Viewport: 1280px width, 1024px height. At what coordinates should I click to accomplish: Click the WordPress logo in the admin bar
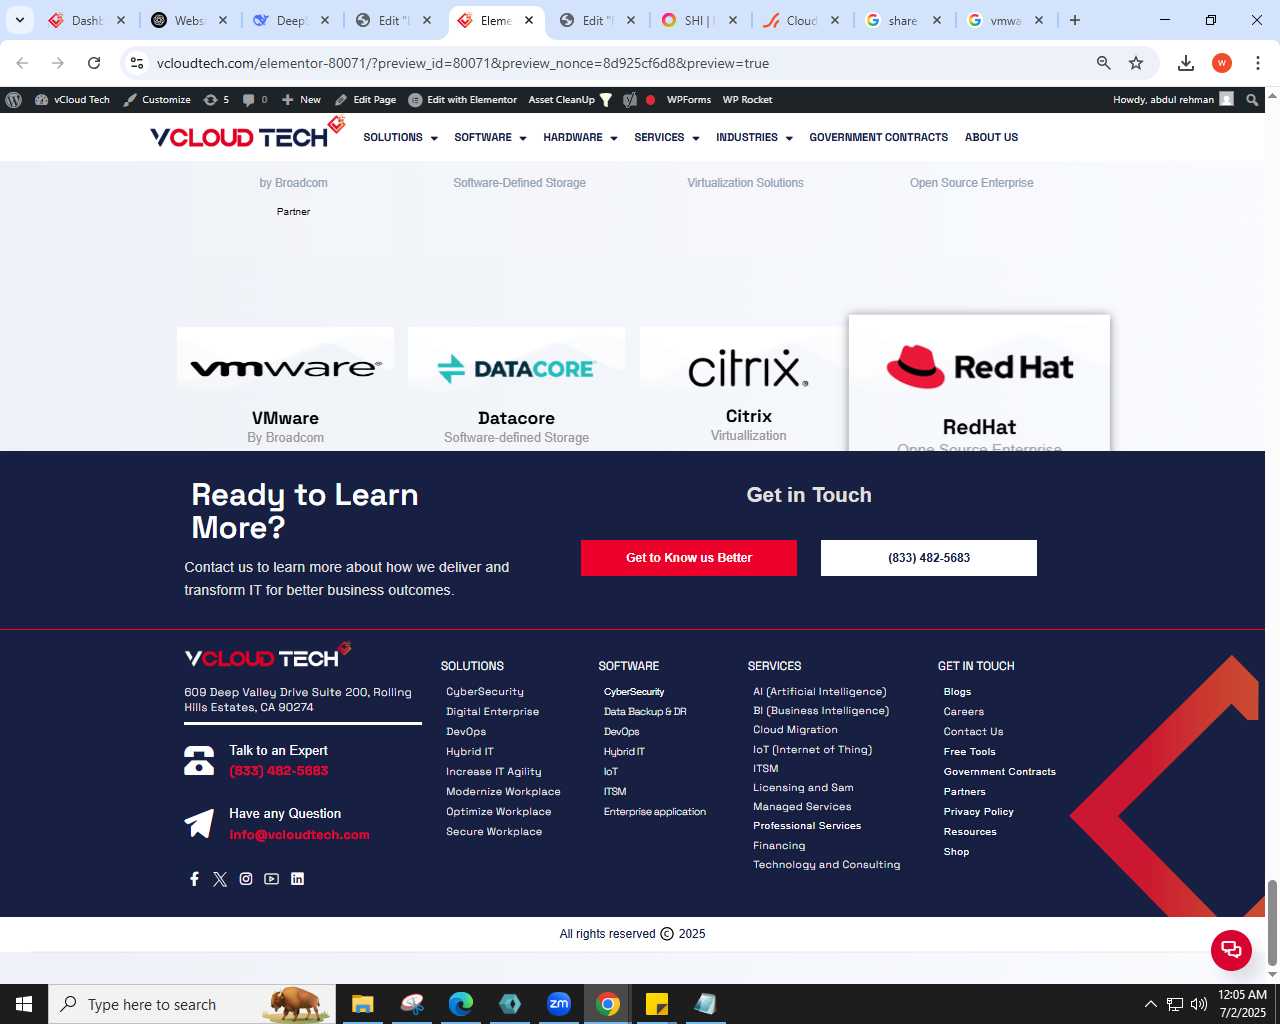(14, 100)
